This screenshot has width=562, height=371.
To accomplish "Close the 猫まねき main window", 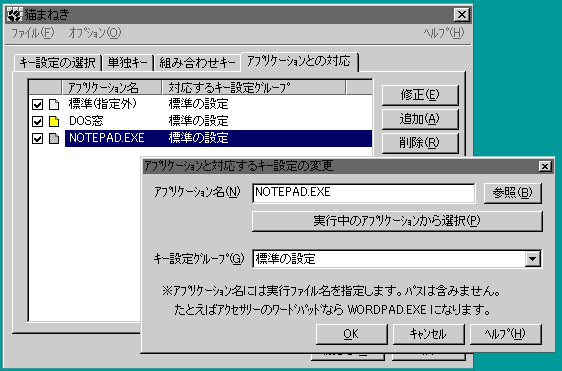I will click(x=462, y=15).
